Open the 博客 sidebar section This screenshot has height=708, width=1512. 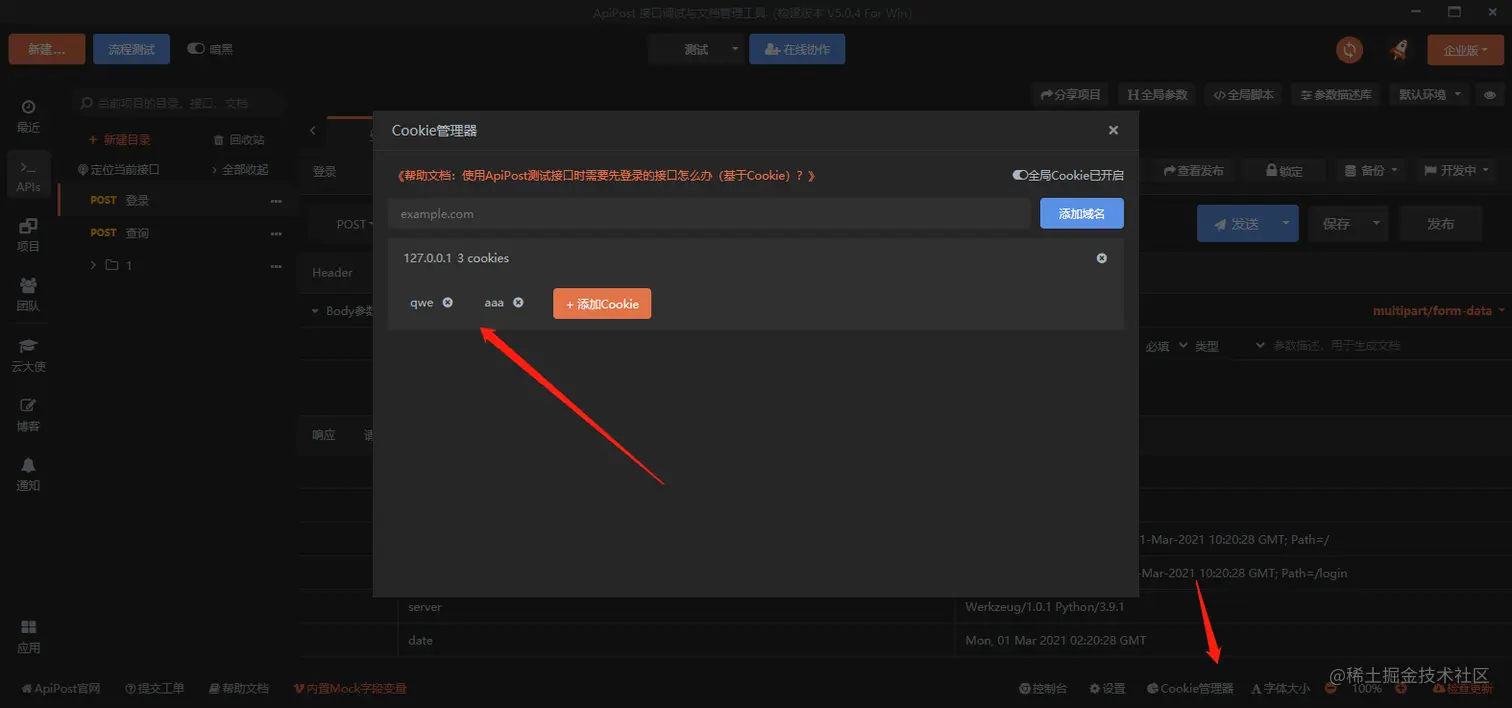[x=28, y=415]
